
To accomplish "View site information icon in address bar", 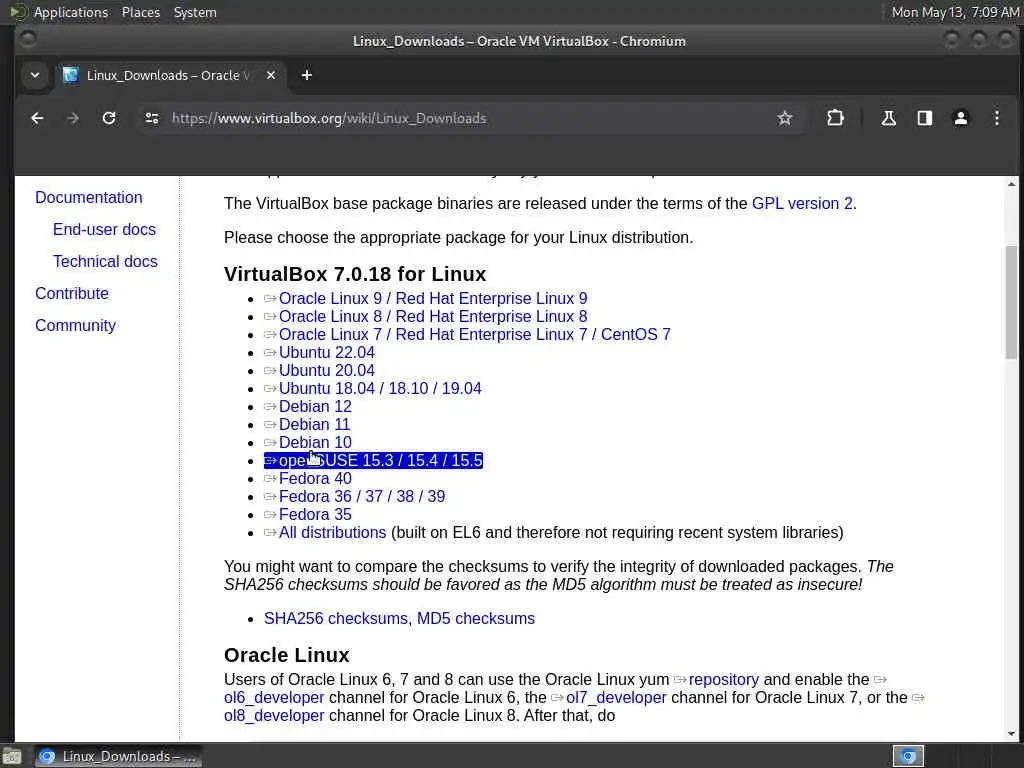I will coord(152,118).
